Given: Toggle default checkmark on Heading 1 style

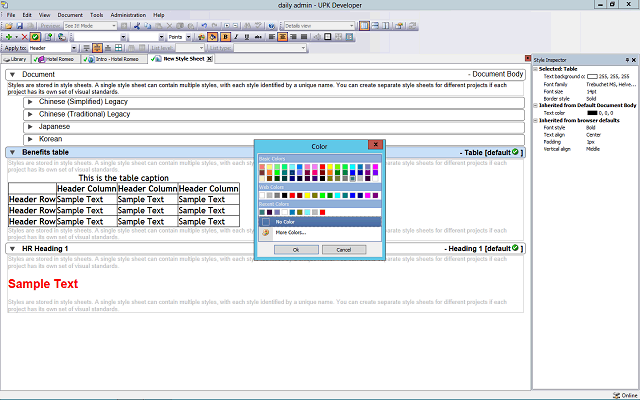Looking at the screenshot, I should (x=516, y=248).
